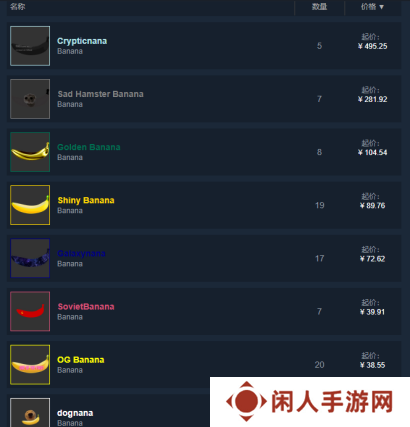
Task: Sort by the quantity column header
Action: (x=319, y=7)
